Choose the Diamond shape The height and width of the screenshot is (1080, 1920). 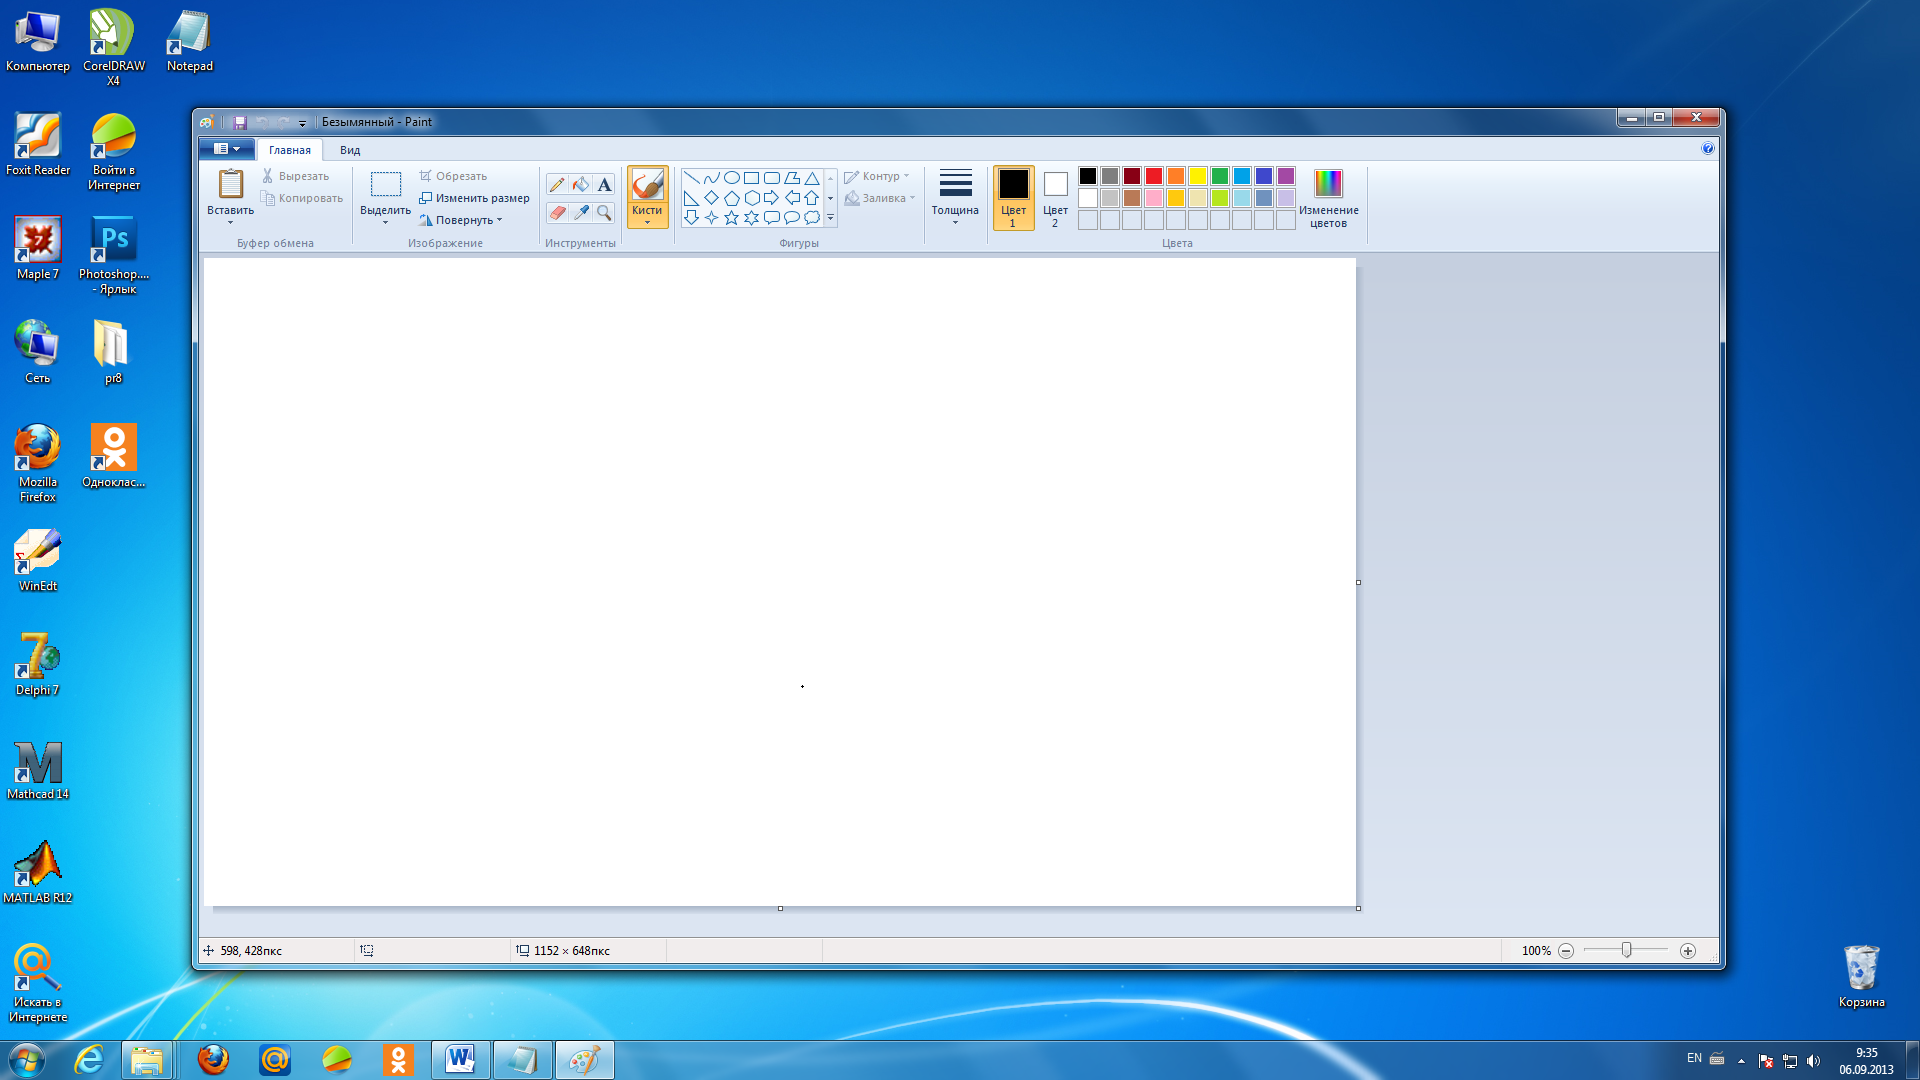pyautogui.click(x=711, y=198)
